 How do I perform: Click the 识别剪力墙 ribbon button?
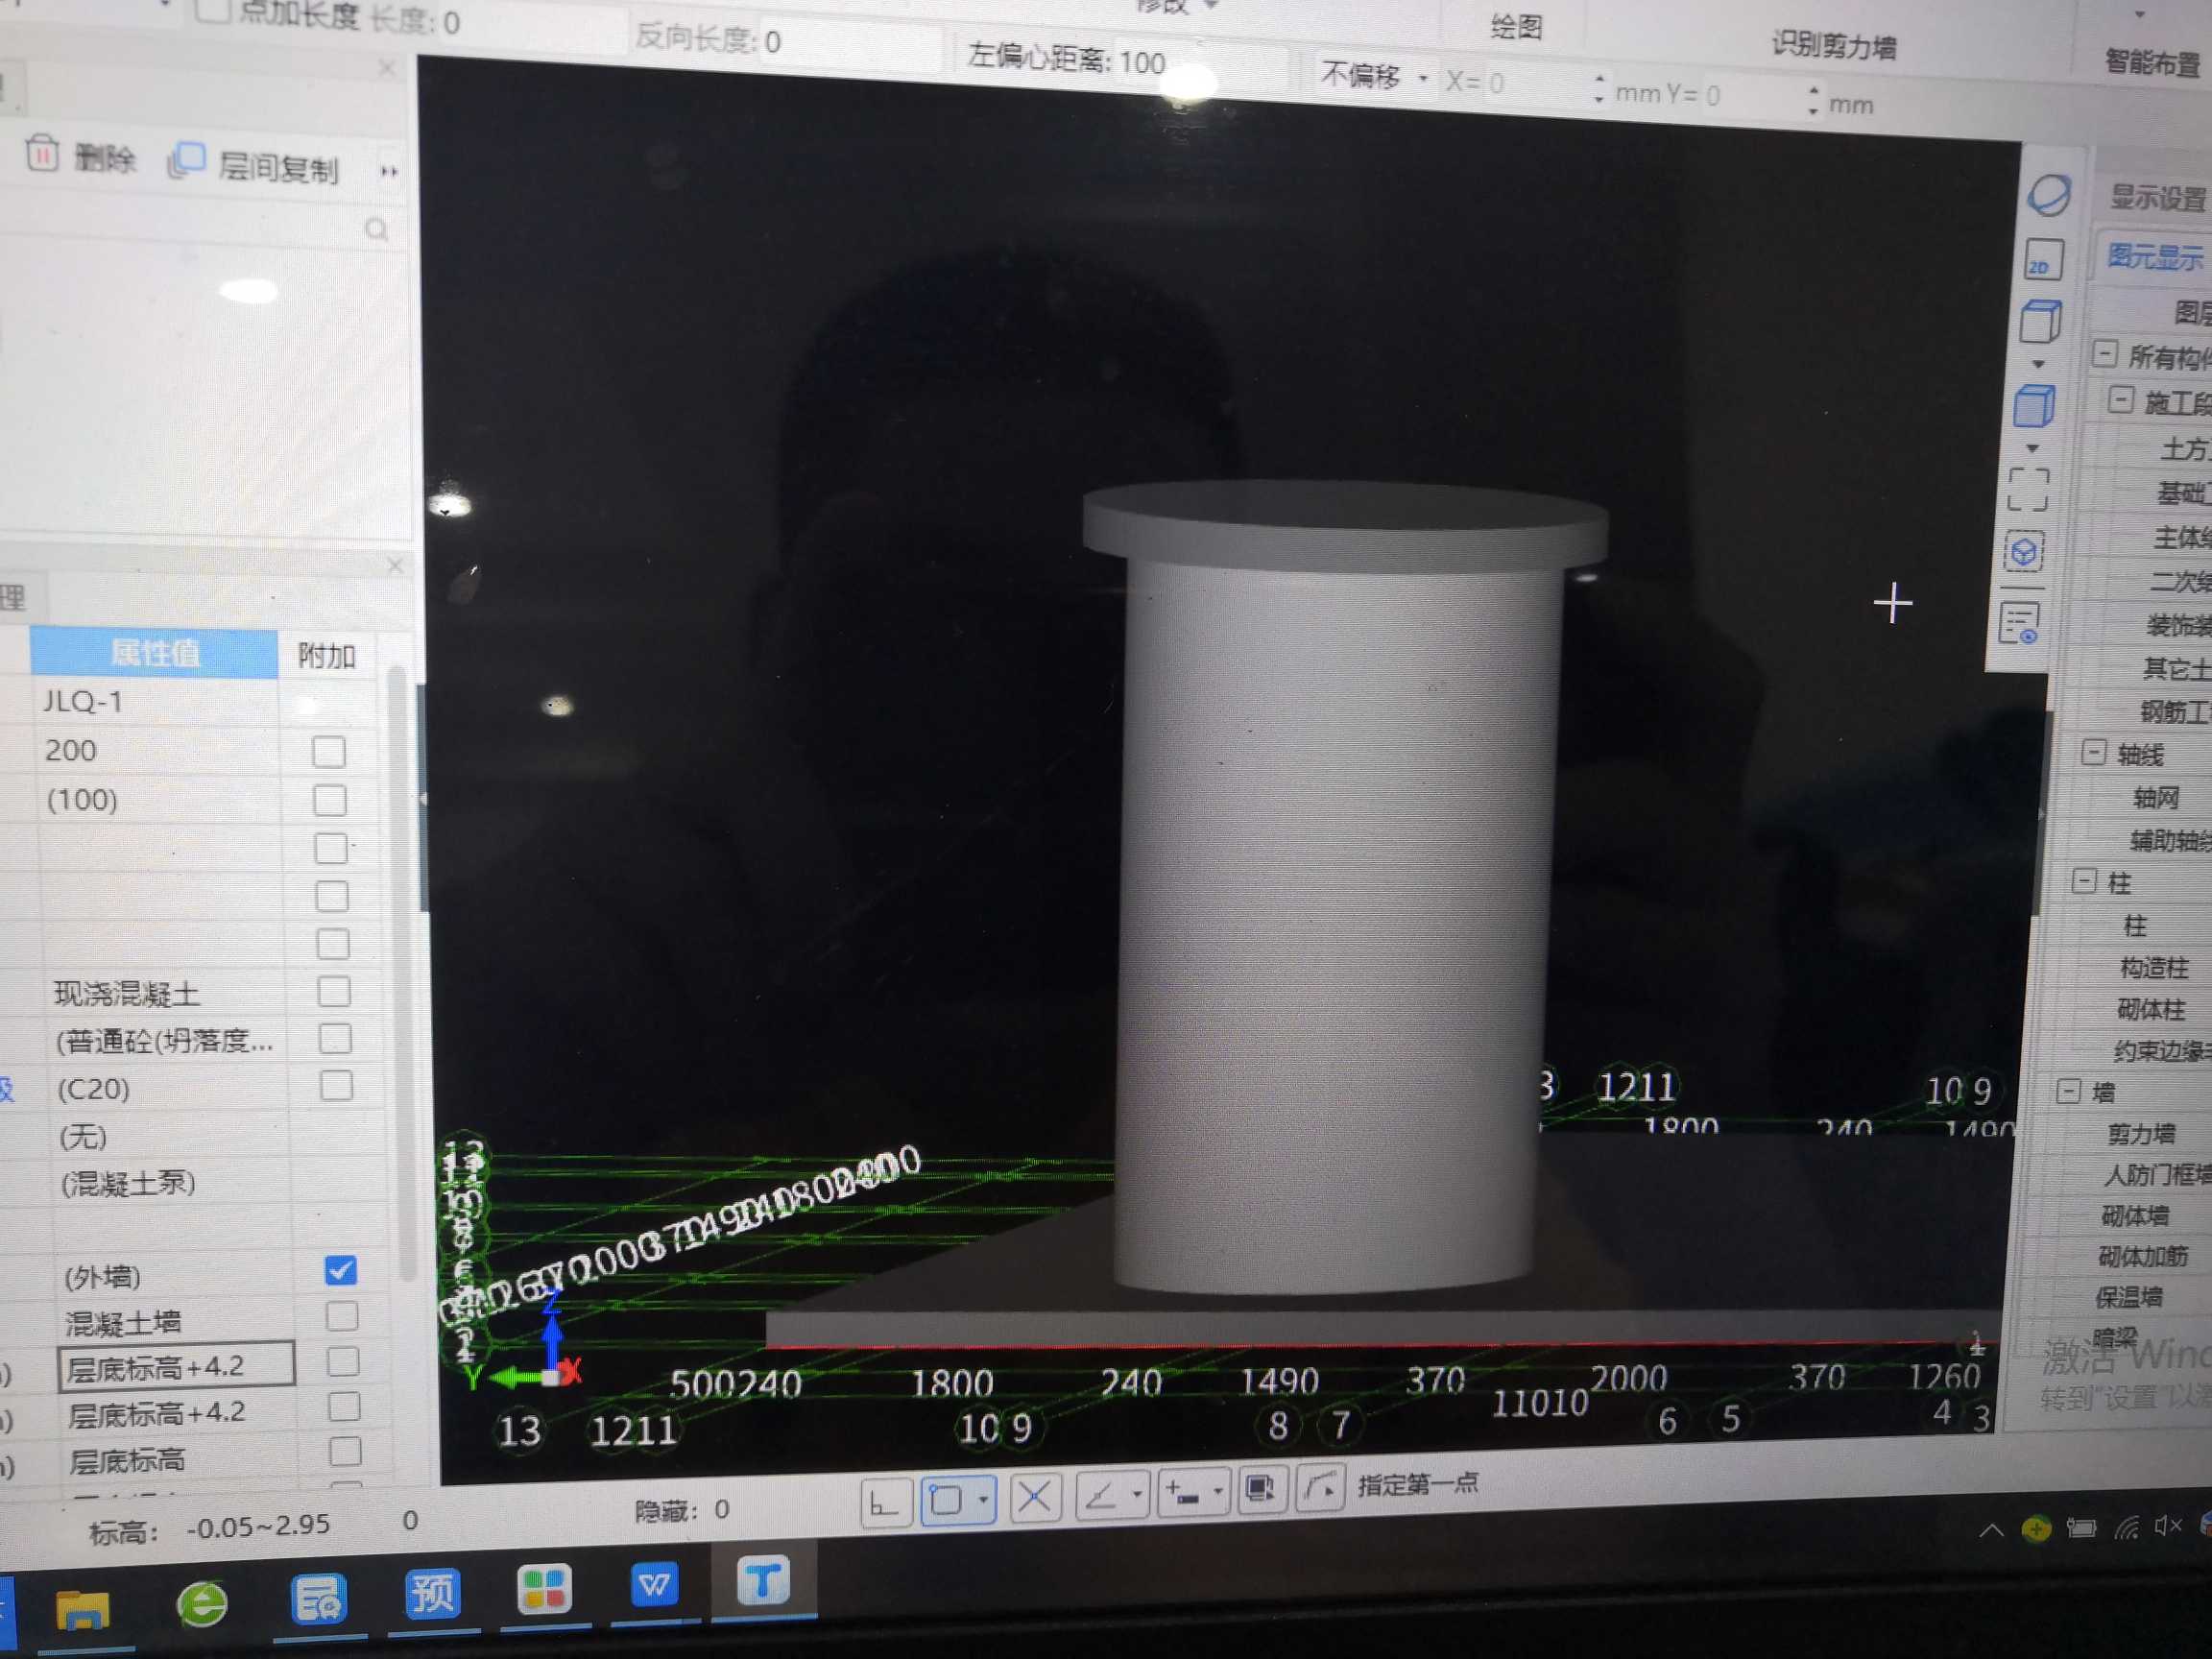pyautogui.click(x=1833, y=46)
